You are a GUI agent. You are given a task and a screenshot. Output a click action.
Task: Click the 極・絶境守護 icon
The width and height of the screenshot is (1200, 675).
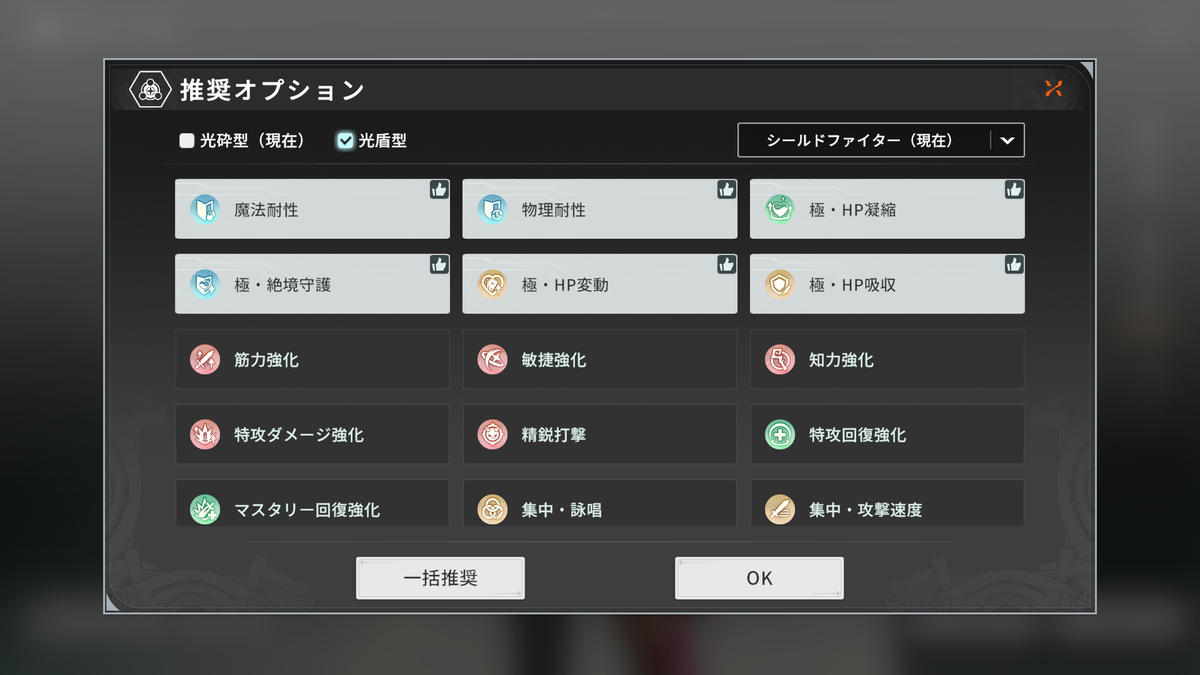(x=205, y=285)
